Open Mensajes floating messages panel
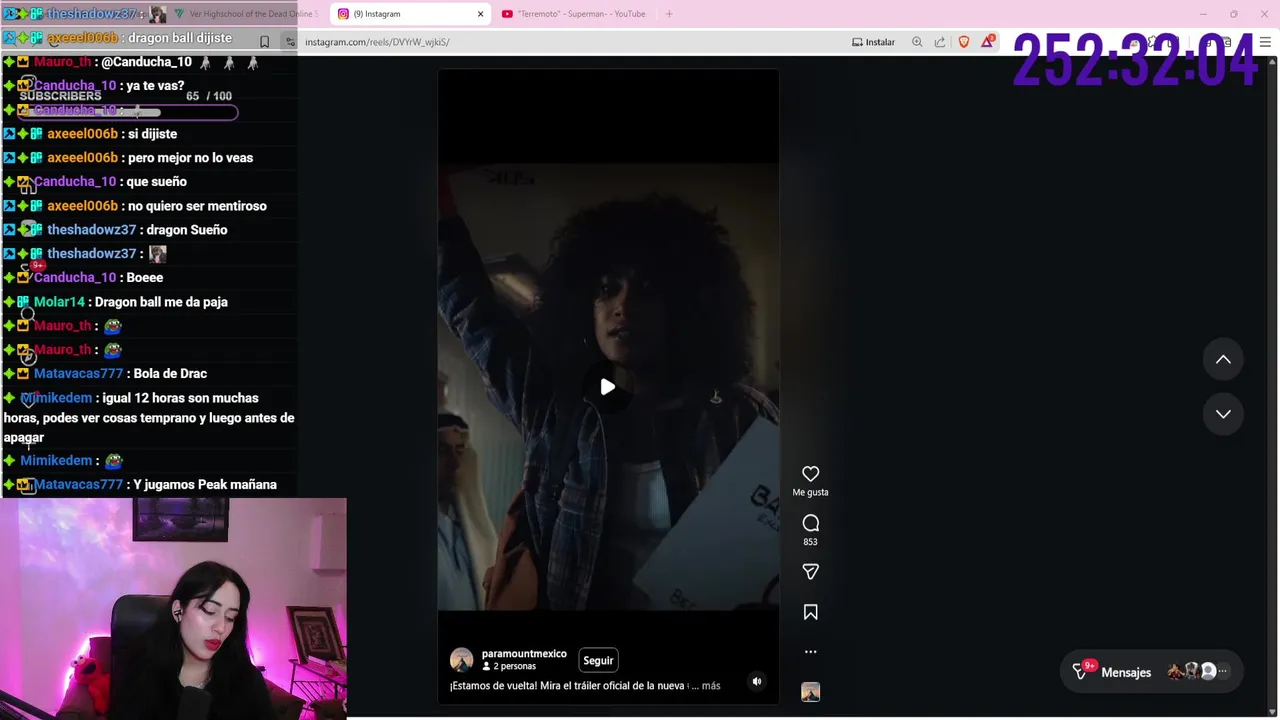 tap(1151, 672)
